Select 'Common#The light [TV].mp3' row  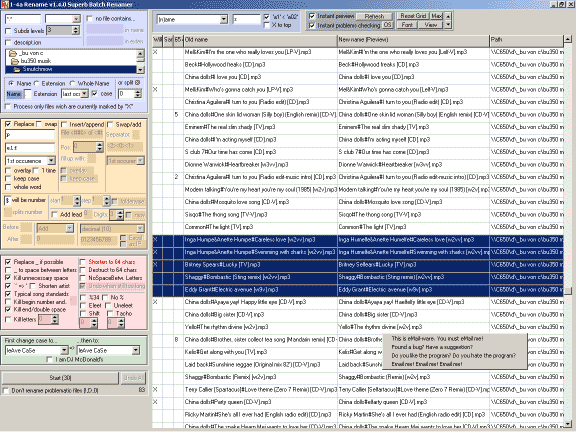click(357, 227)
